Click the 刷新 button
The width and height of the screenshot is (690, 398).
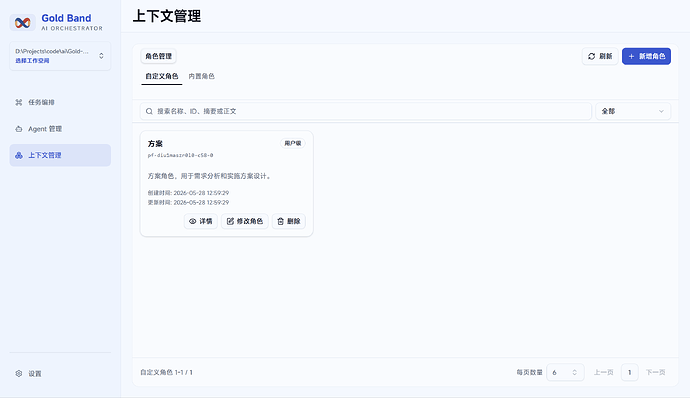click(x=600, y=56)
